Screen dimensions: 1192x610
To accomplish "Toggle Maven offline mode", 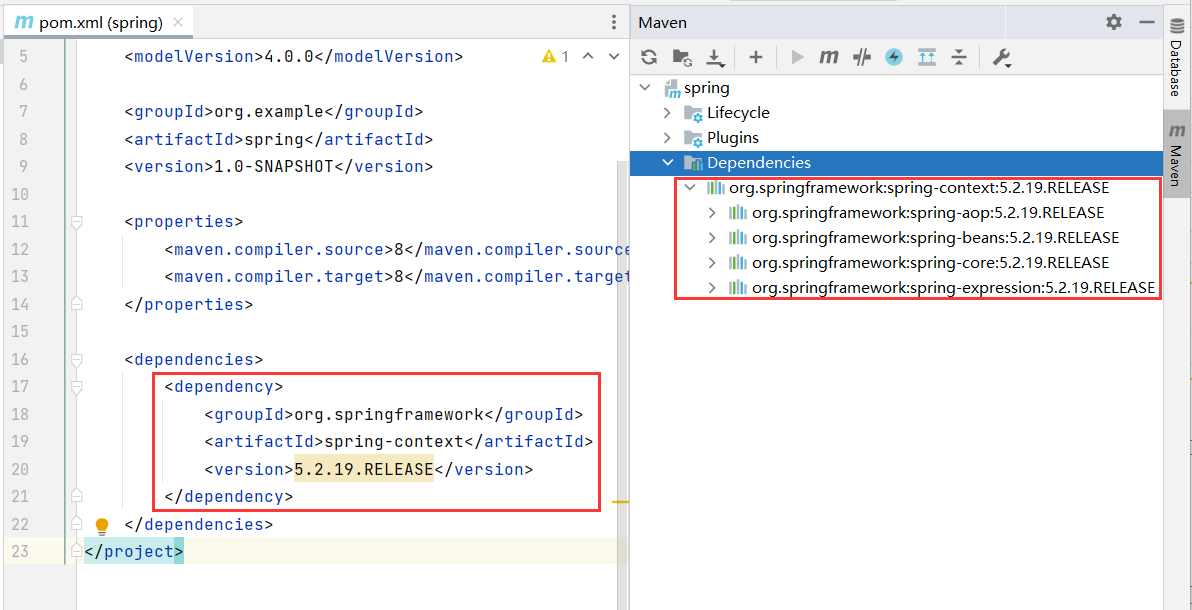I will [x=861, y=57].
